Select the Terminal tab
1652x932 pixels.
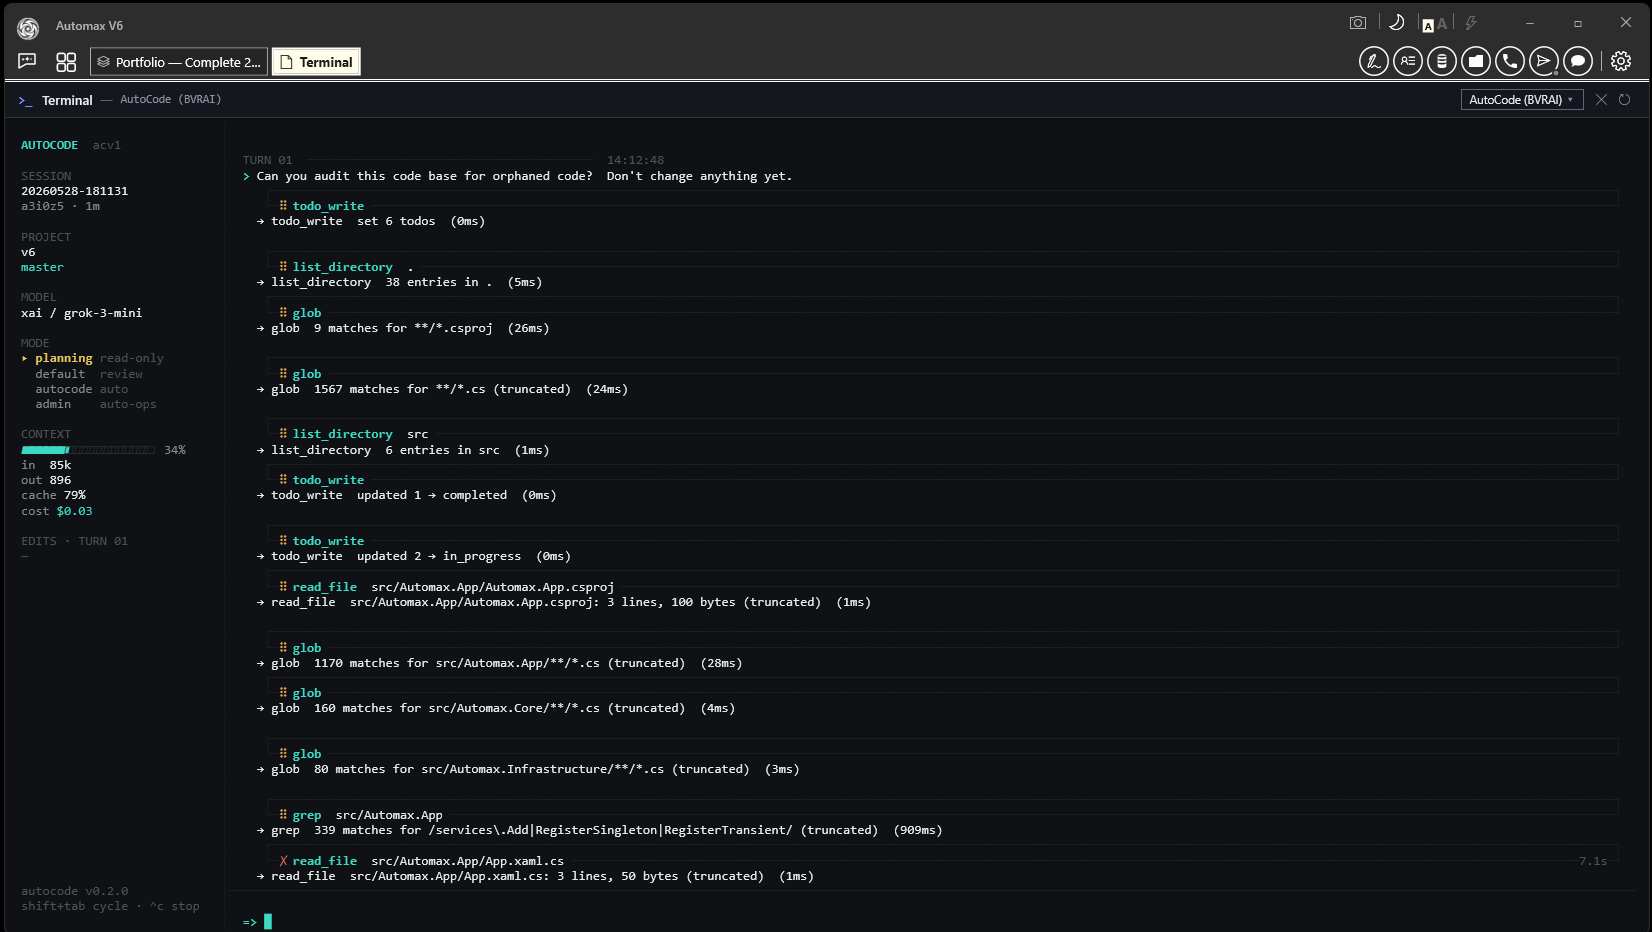[x=316, y=62]
